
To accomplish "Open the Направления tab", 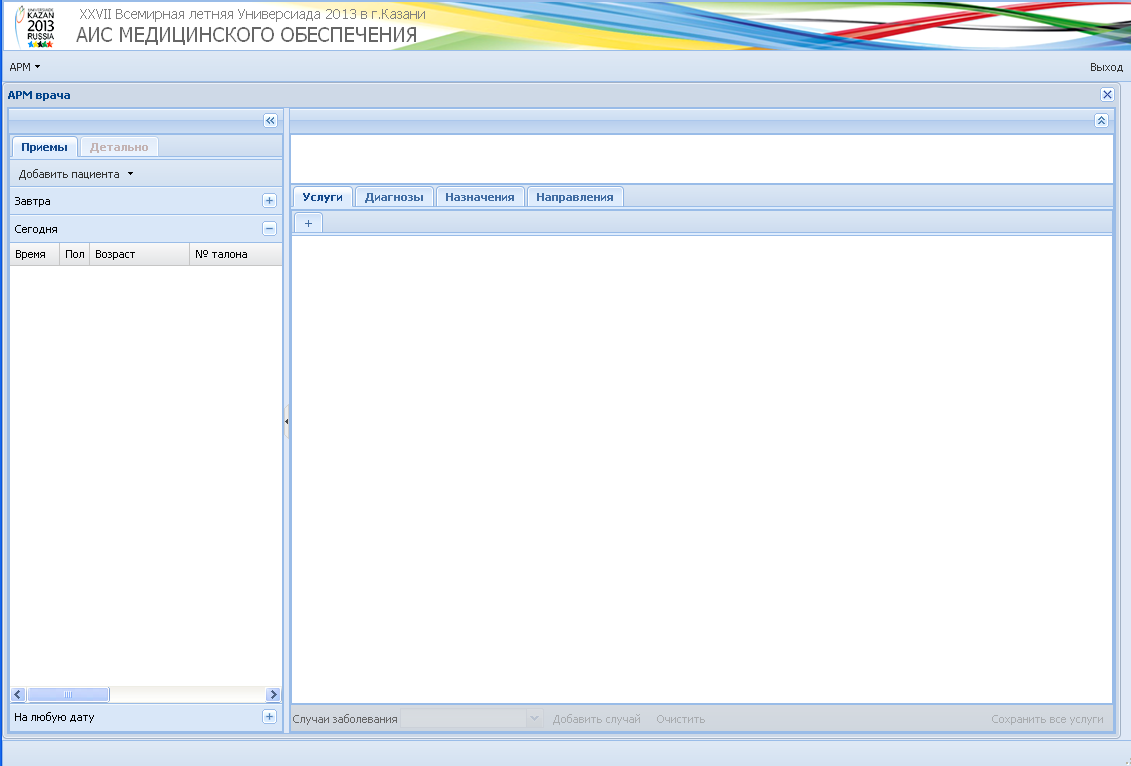I will (575, 197).
